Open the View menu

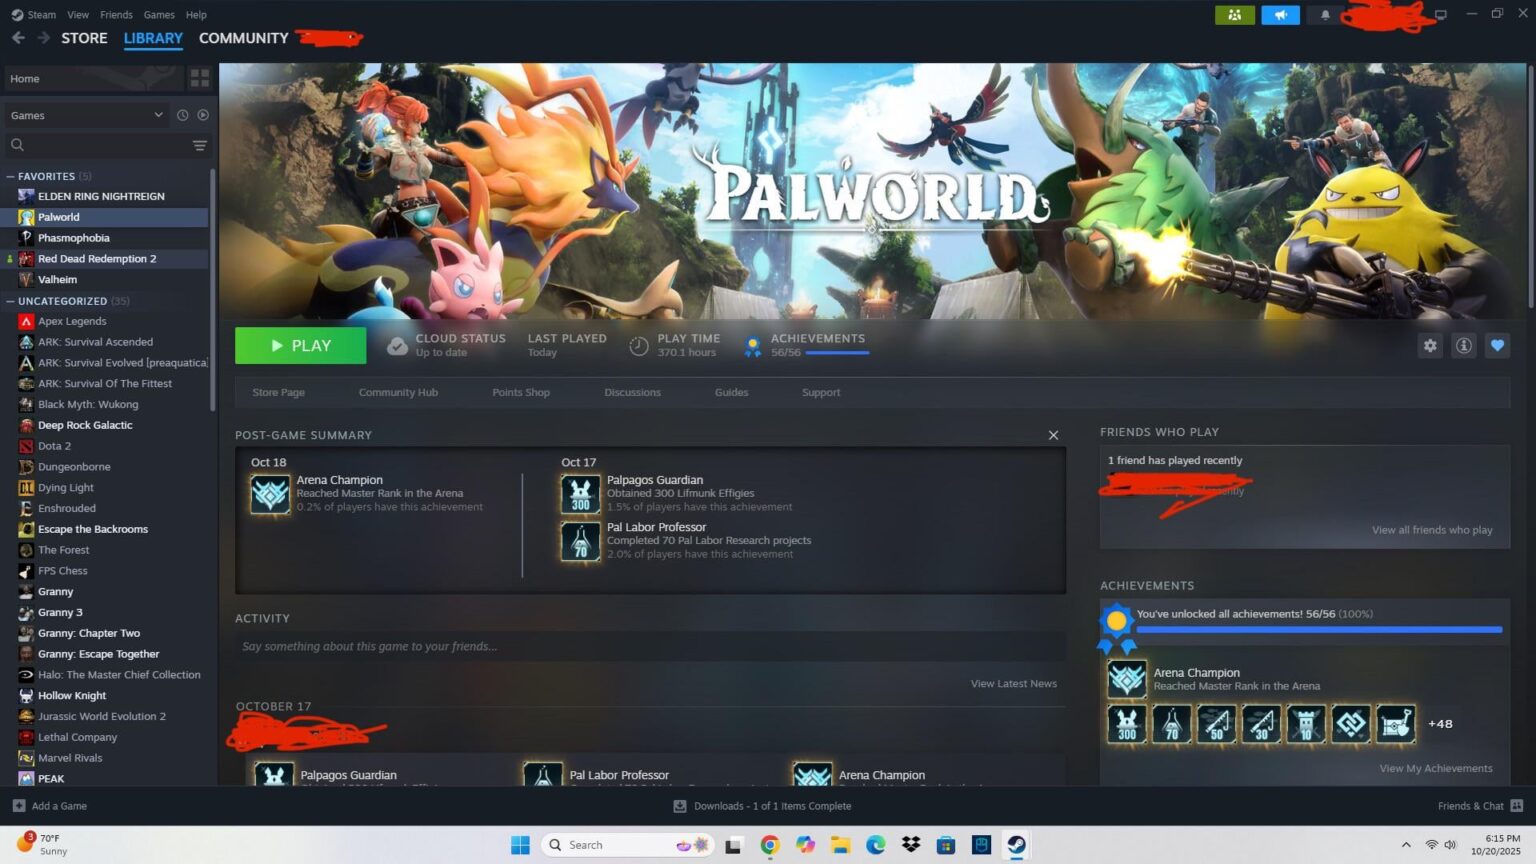pos(78,15)
